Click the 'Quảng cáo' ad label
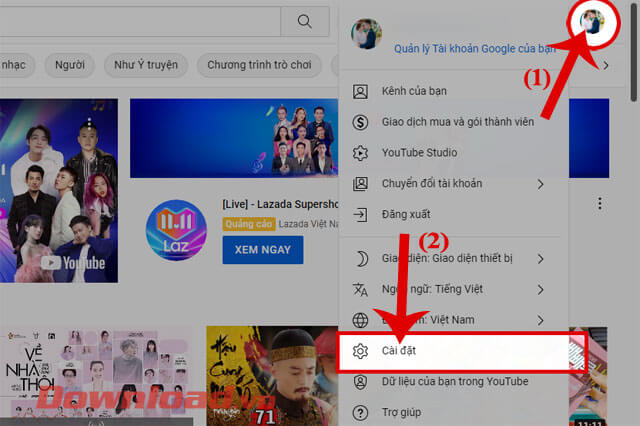The image size is (640, 426). (249, 224)
